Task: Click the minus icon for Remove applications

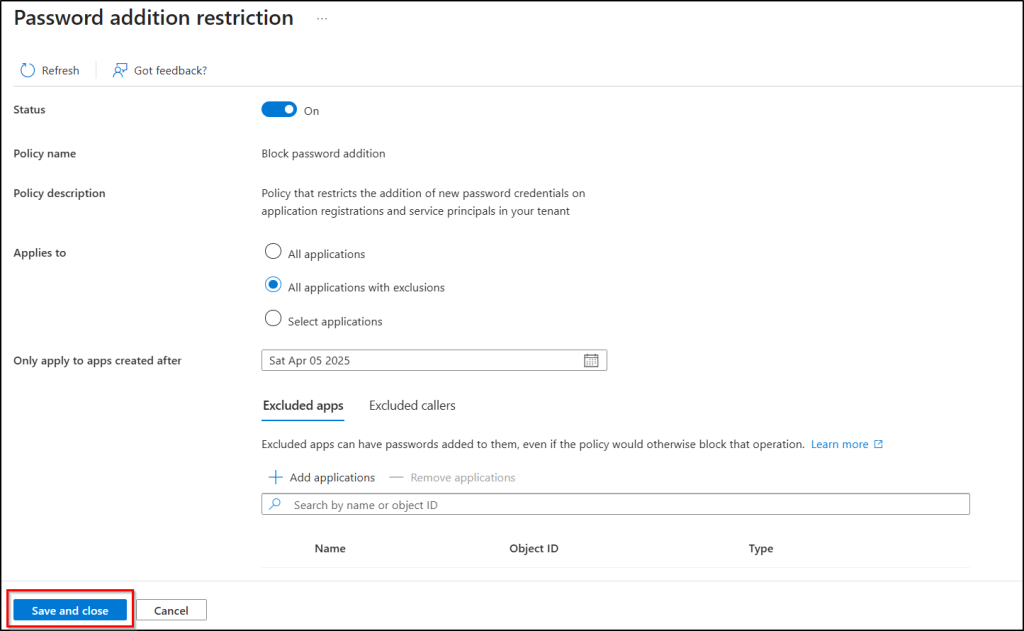Action: [x=397, y=478]
